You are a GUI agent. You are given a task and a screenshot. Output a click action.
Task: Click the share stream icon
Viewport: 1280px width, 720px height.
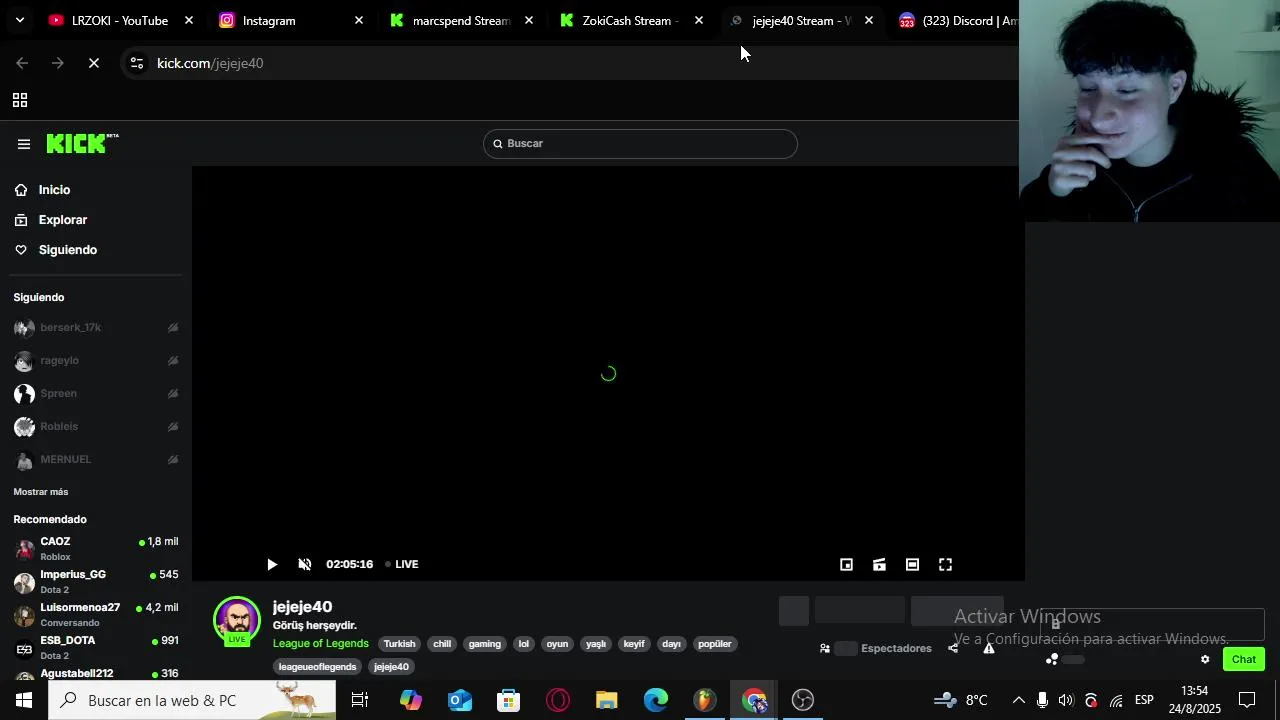click(953, 648)
